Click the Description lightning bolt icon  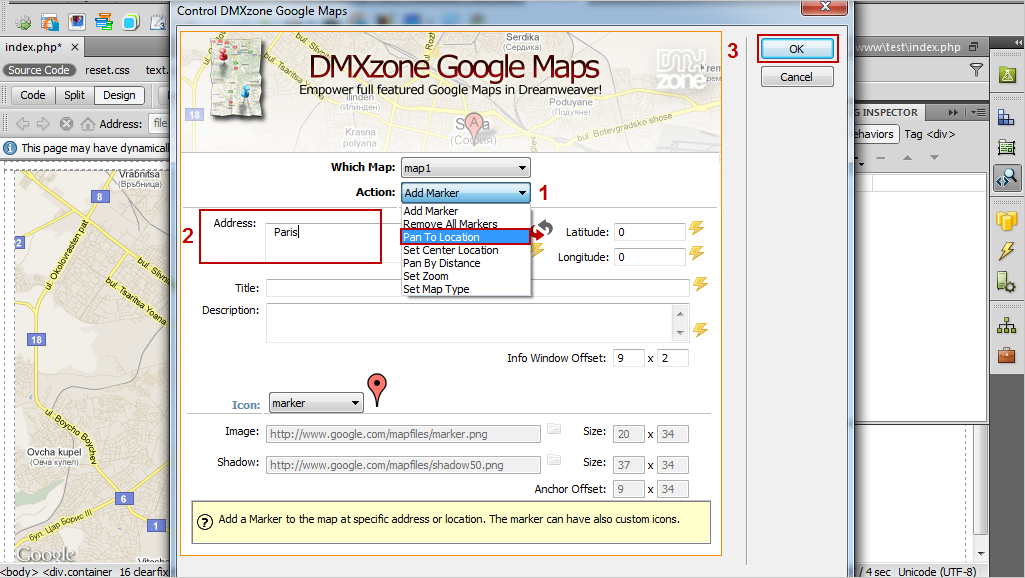tap(700, 330)
